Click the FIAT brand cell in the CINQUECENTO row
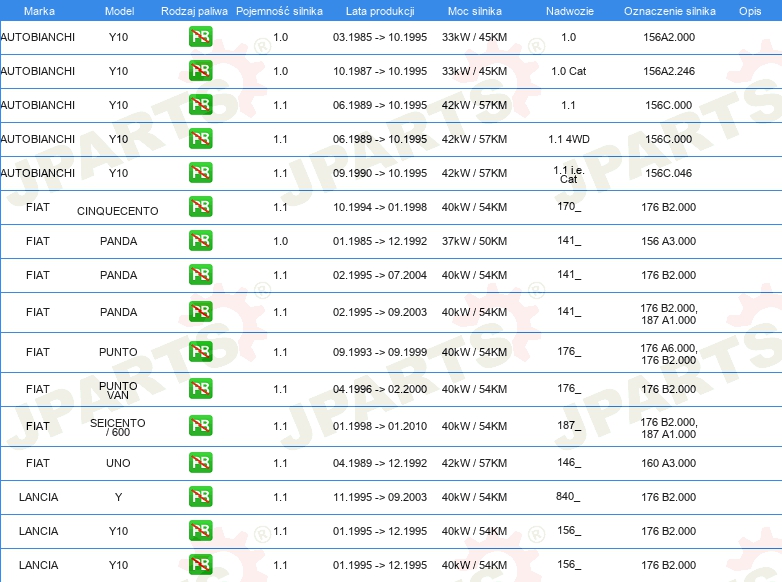 pyautogui.click(x=38, y=207)
